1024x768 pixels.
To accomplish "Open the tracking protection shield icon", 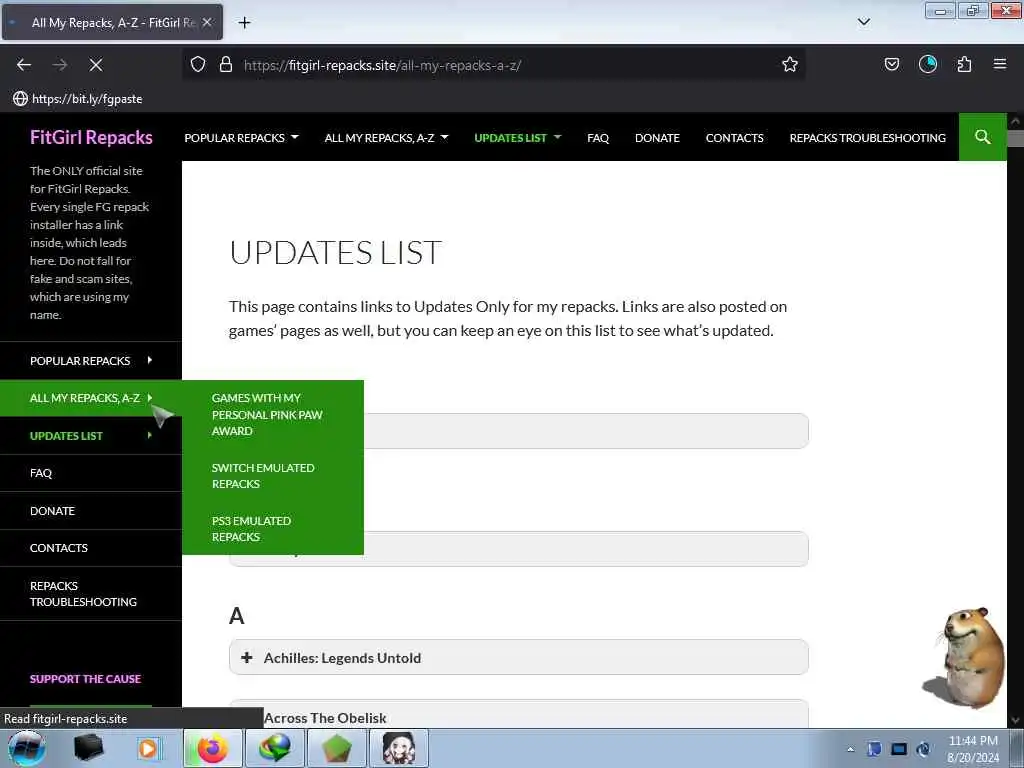I will coord(198,65).
